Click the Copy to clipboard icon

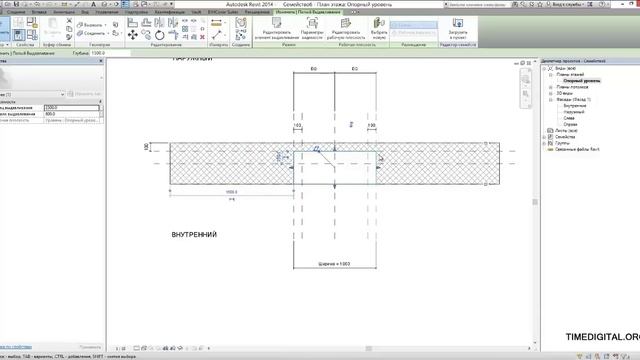69,29
